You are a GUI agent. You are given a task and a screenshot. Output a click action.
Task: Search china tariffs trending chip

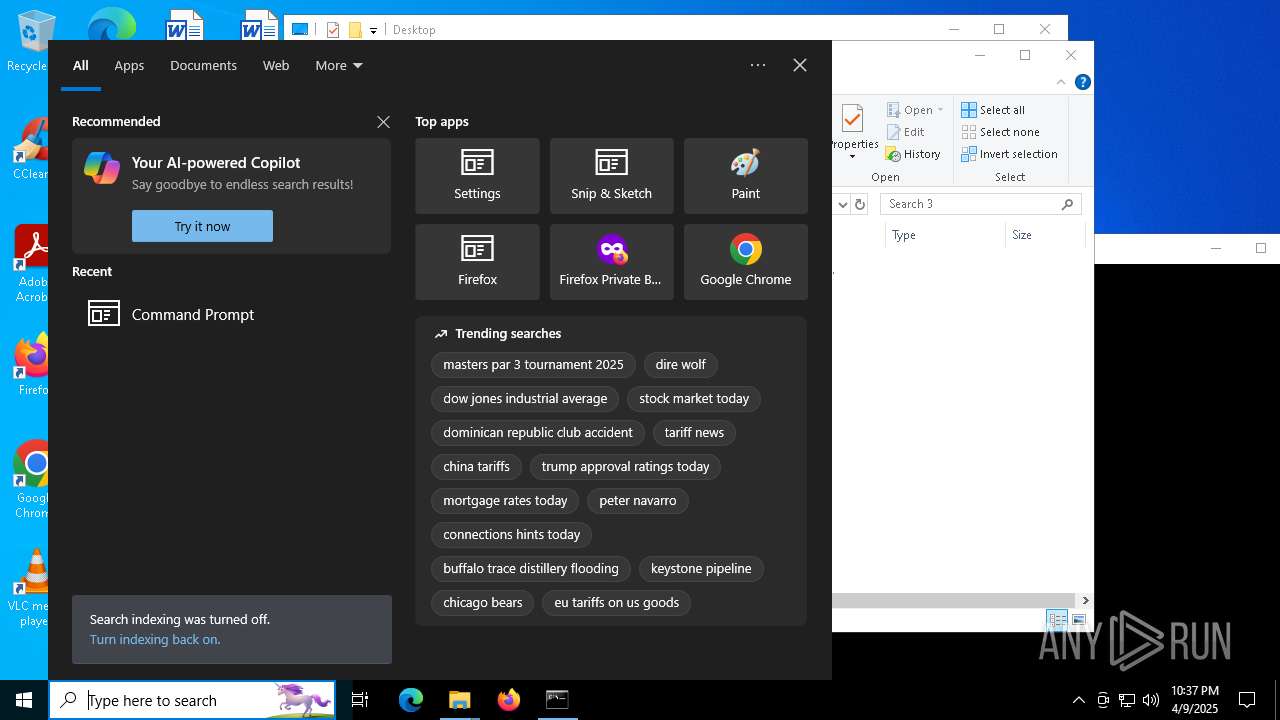476,467
